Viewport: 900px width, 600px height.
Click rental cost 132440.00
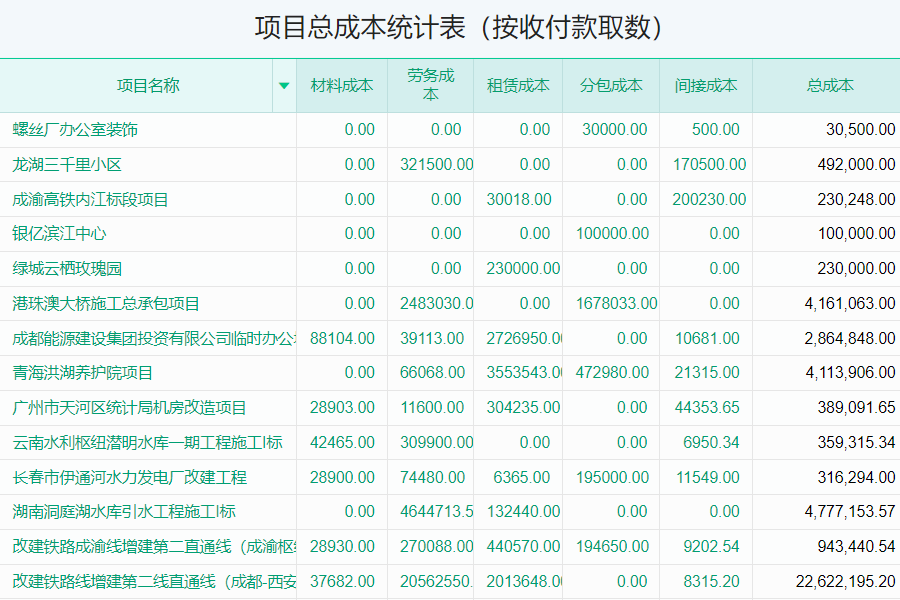pyautogui.click(x=523, y=512)
